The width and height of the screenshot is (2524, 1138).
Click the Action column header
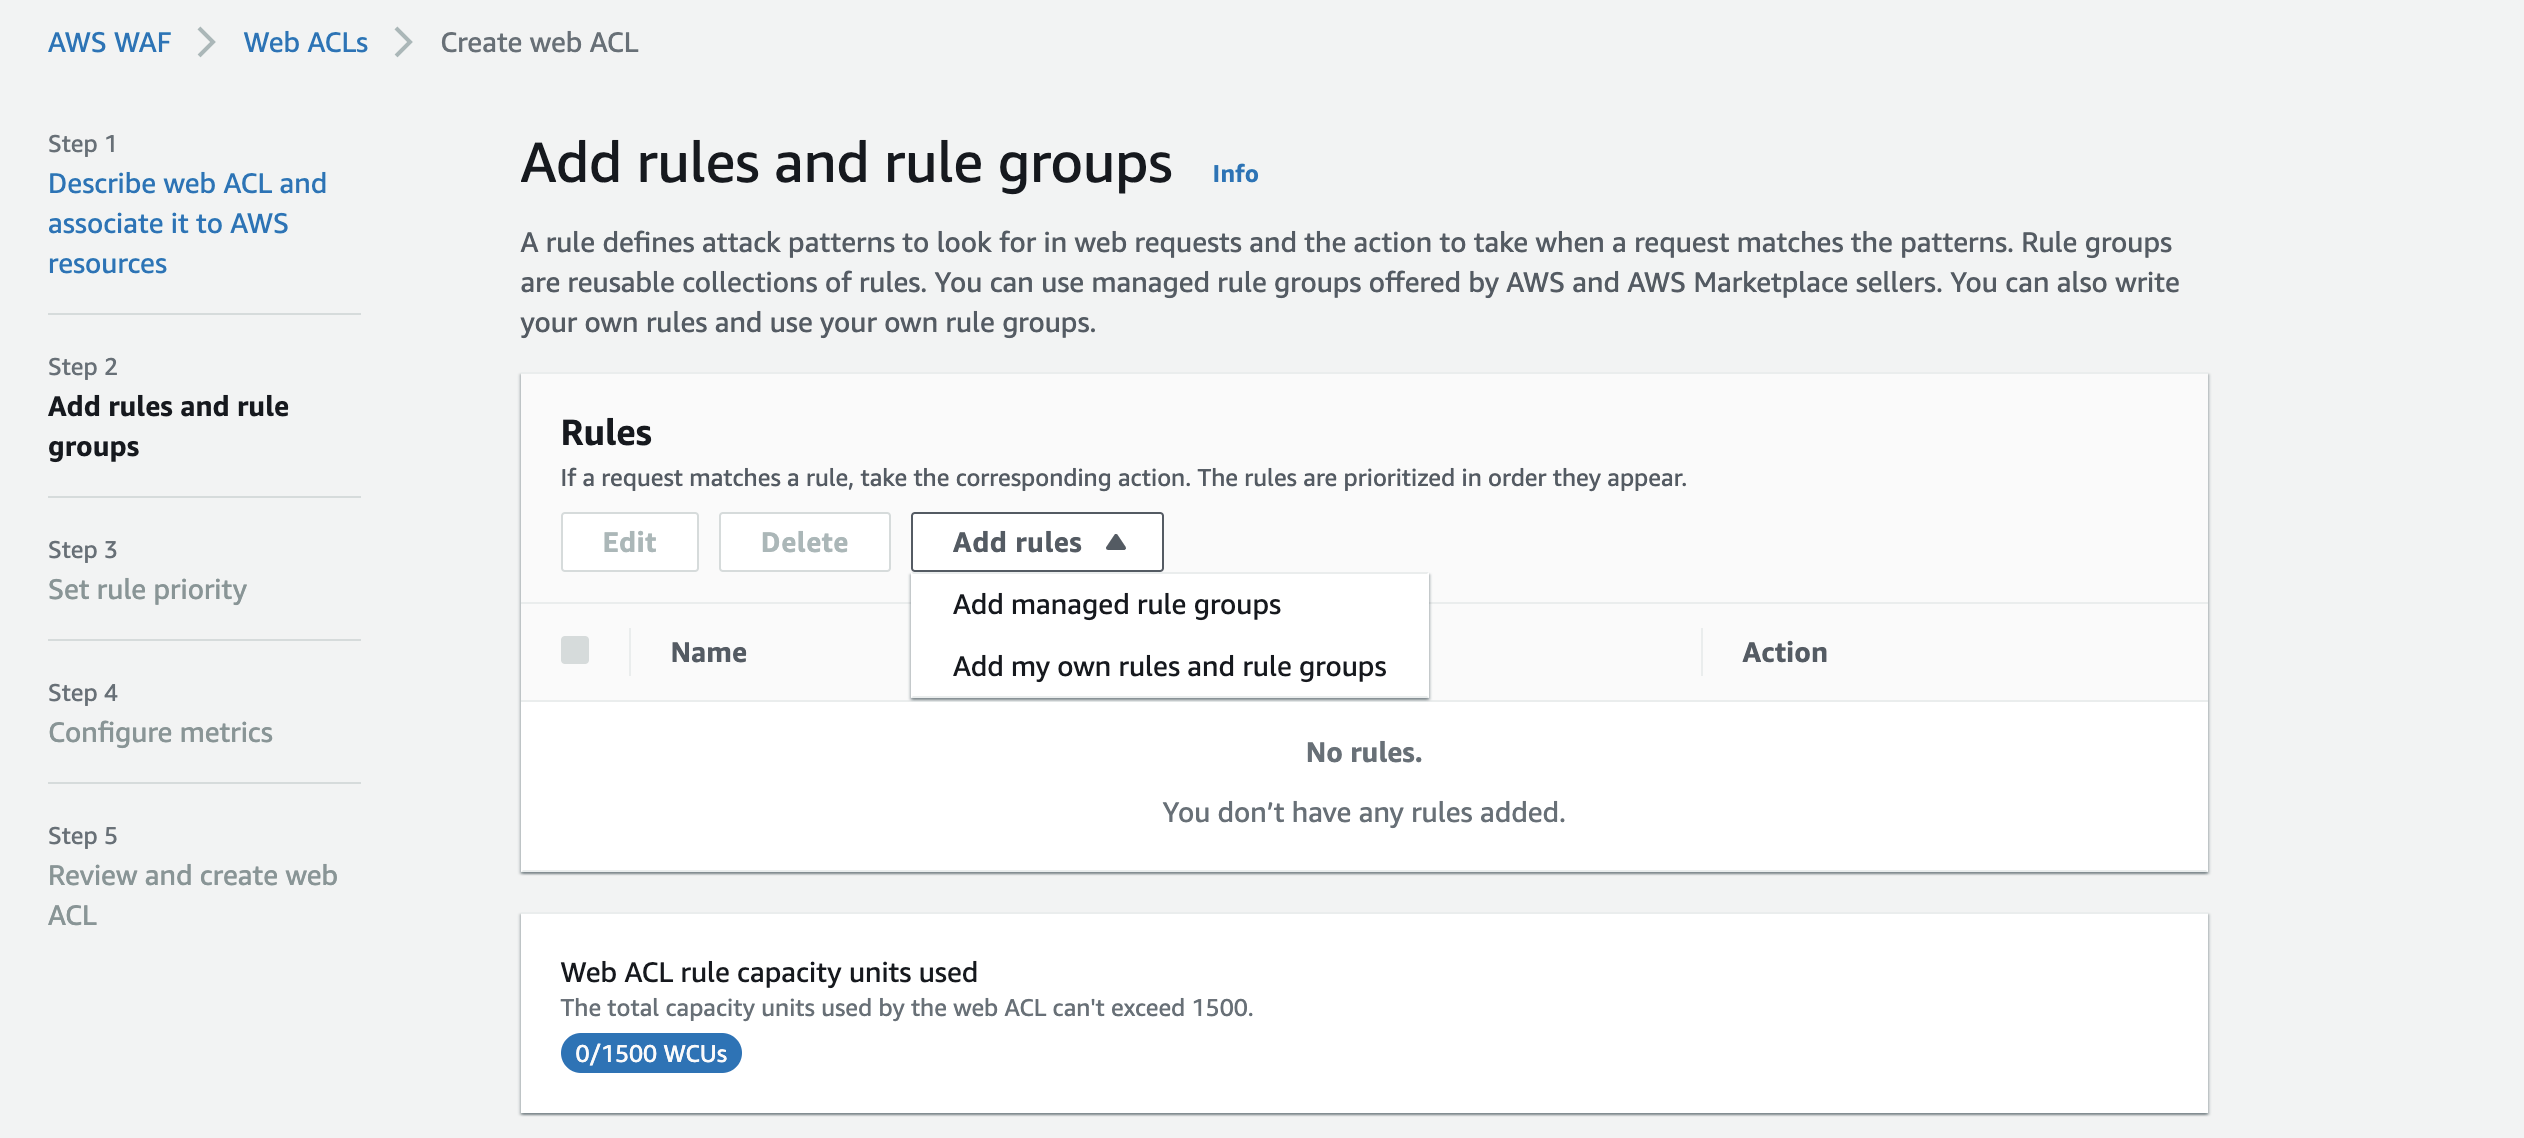click(1784, 653)
